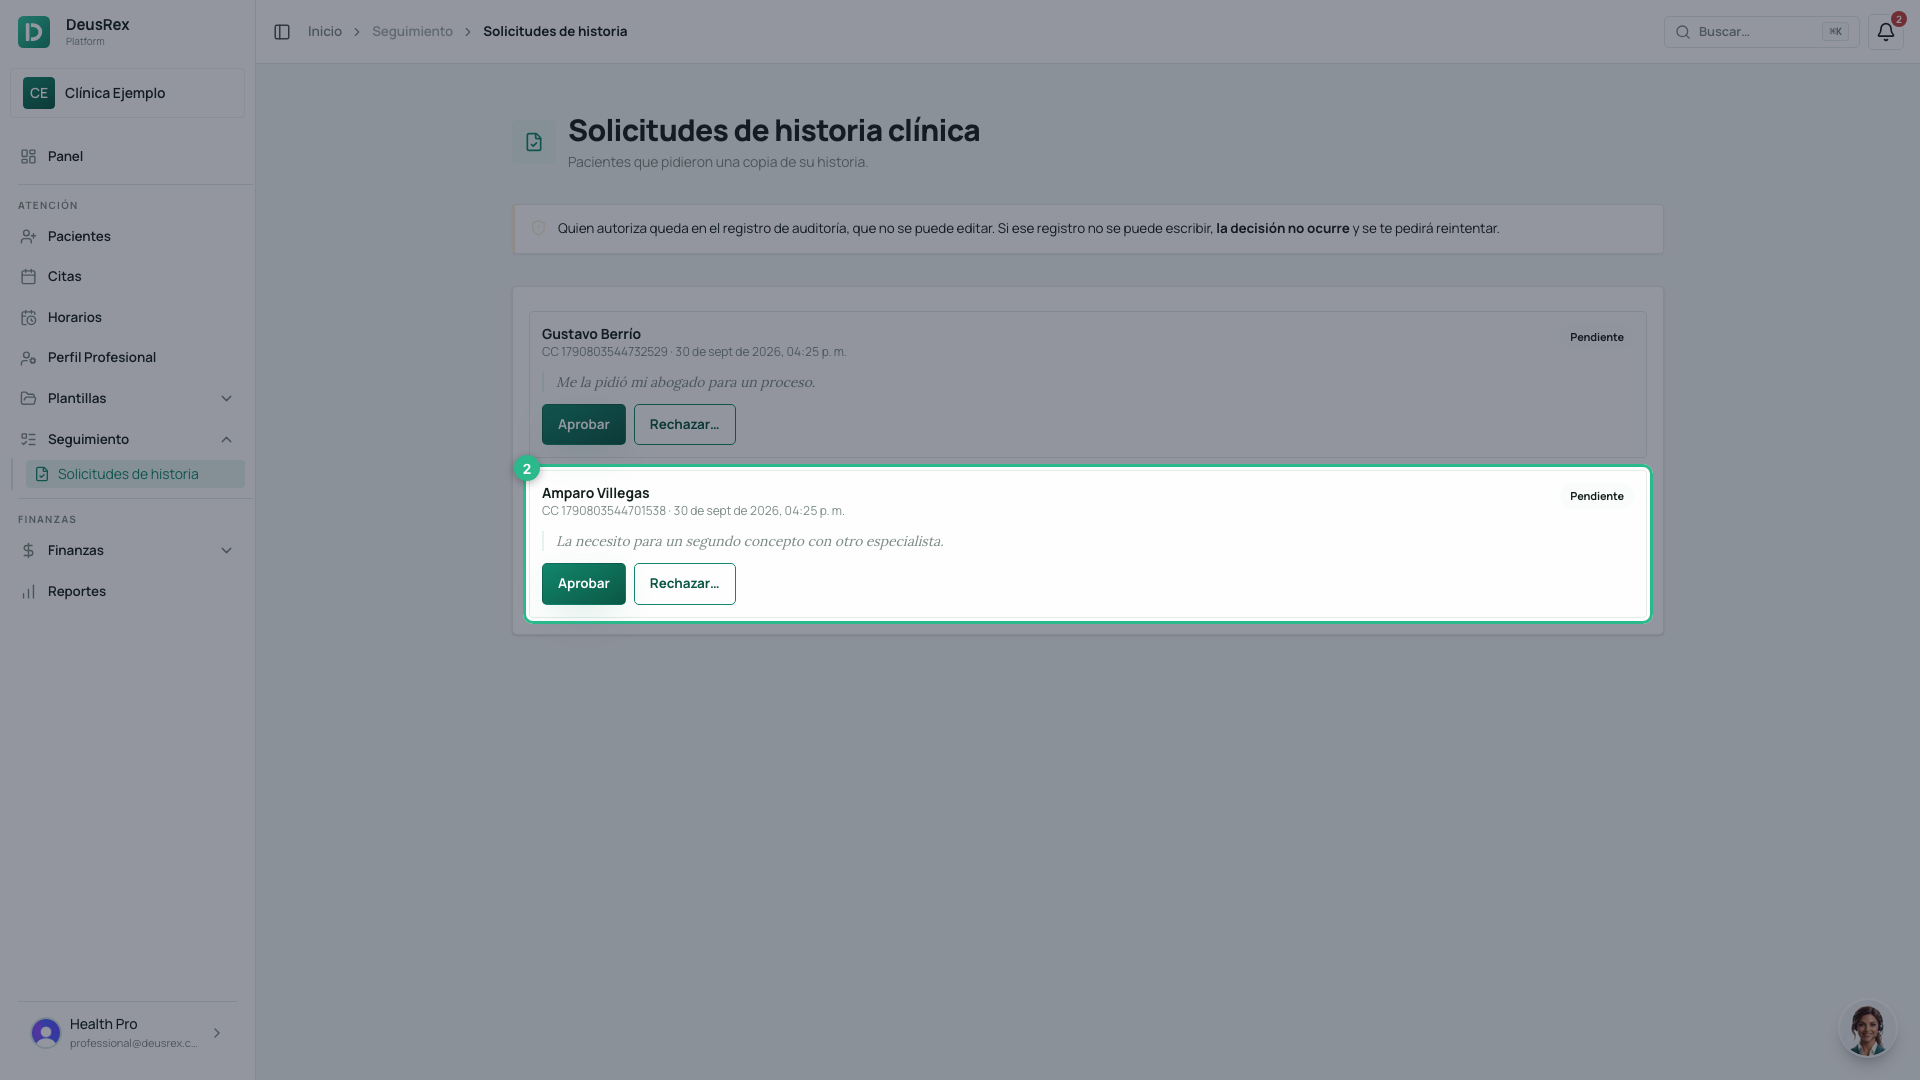Click Pendiente badge on Amparo Villegas
Image resolution: width=1920 pixels, height=1080 pixels.
1597,497
